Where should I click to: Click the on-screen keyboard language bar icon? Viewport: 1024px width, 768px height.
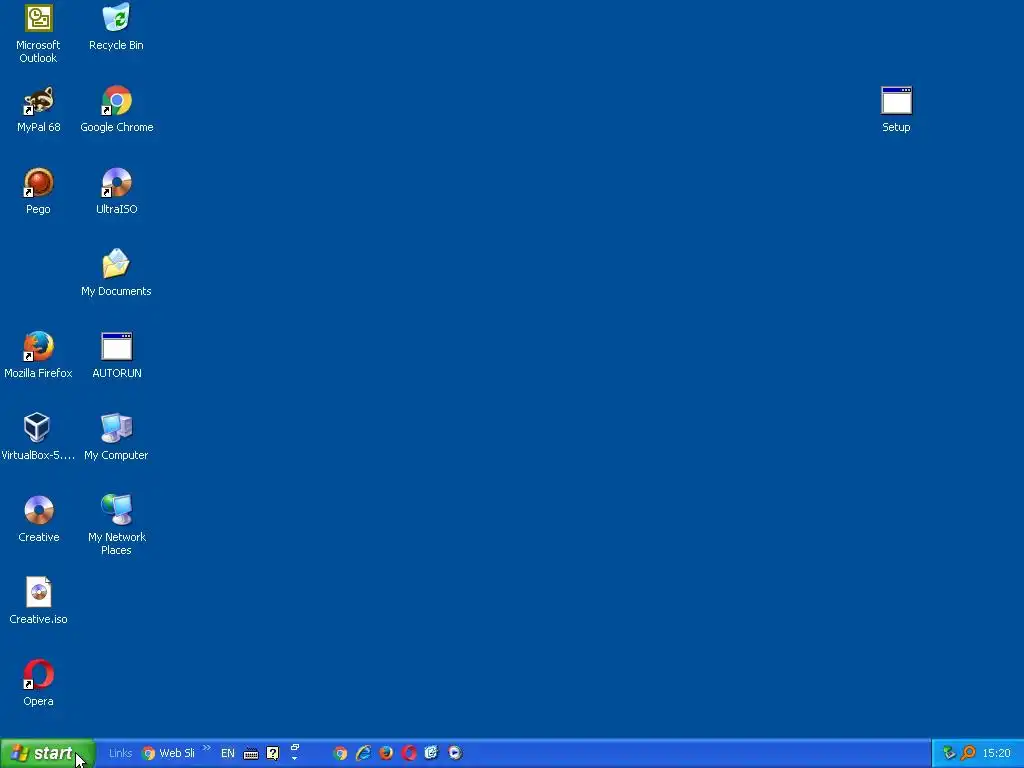point(251,754)
